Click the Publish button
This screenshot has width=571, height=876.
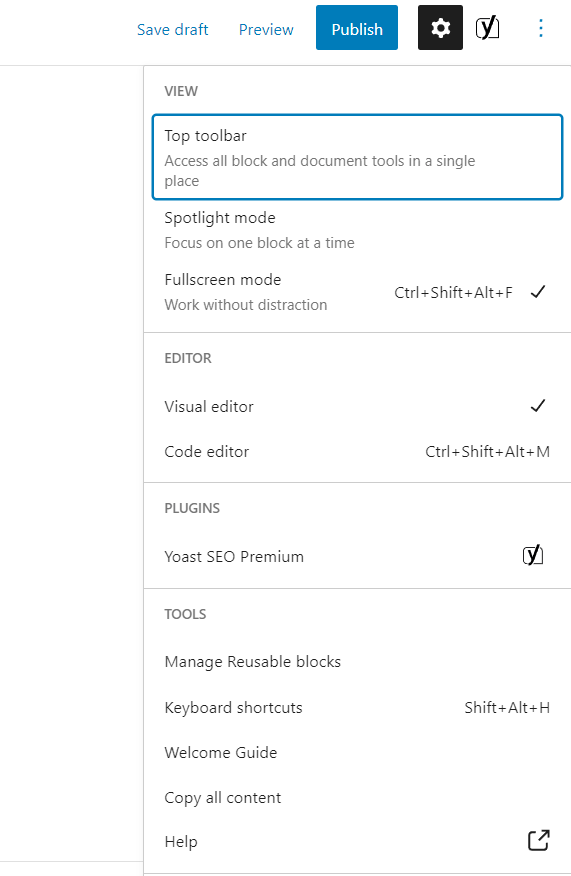357,28
